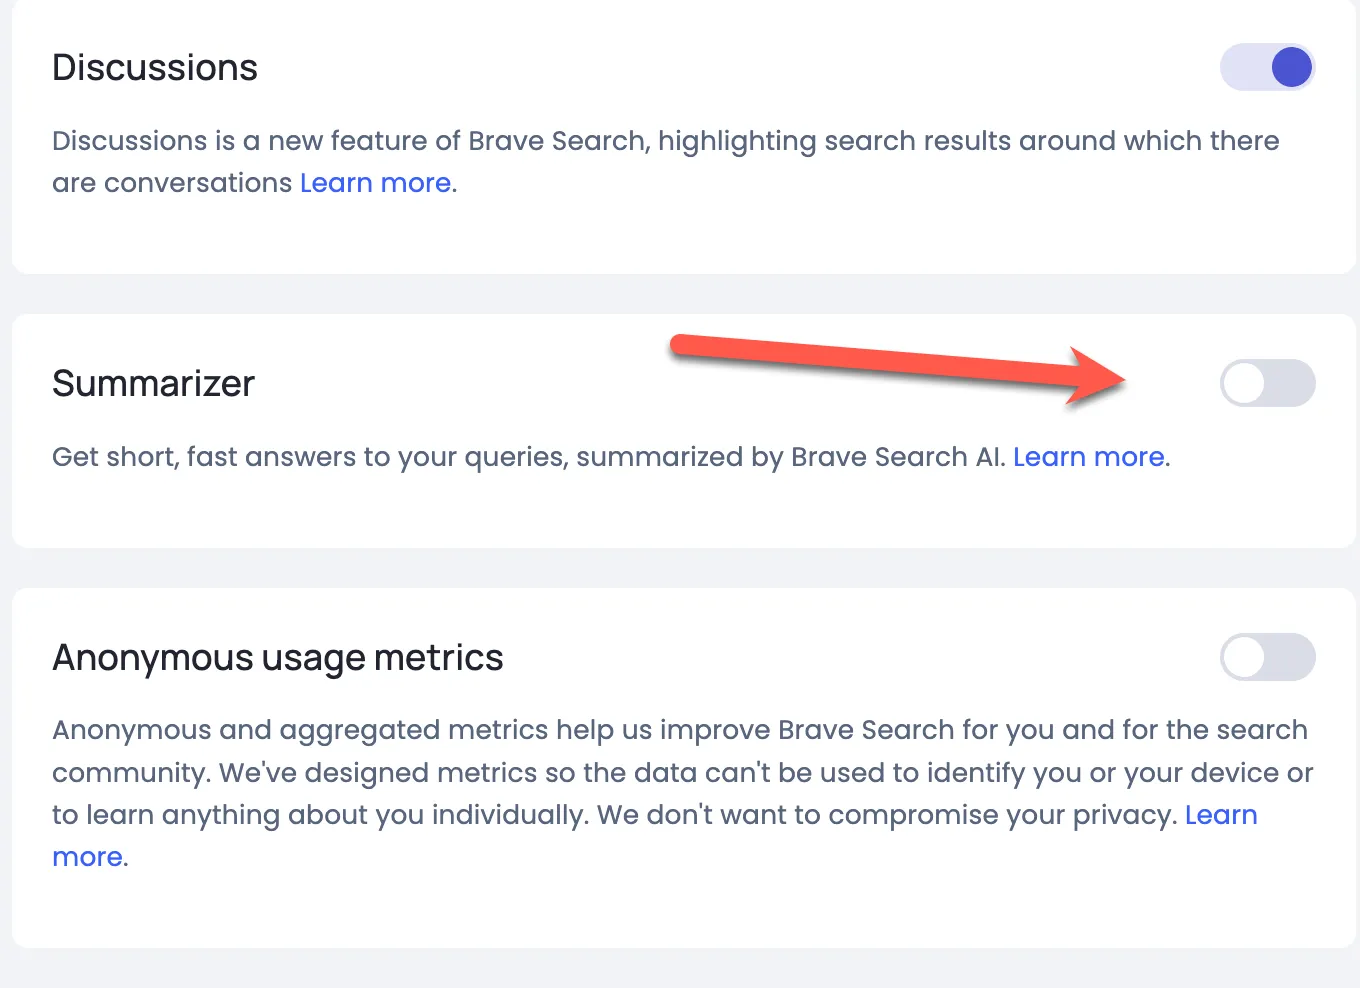Enable the Anonymous usage metrics toggle
The height and width of the screenshot is (988, 1360).
pos(1267,657)
